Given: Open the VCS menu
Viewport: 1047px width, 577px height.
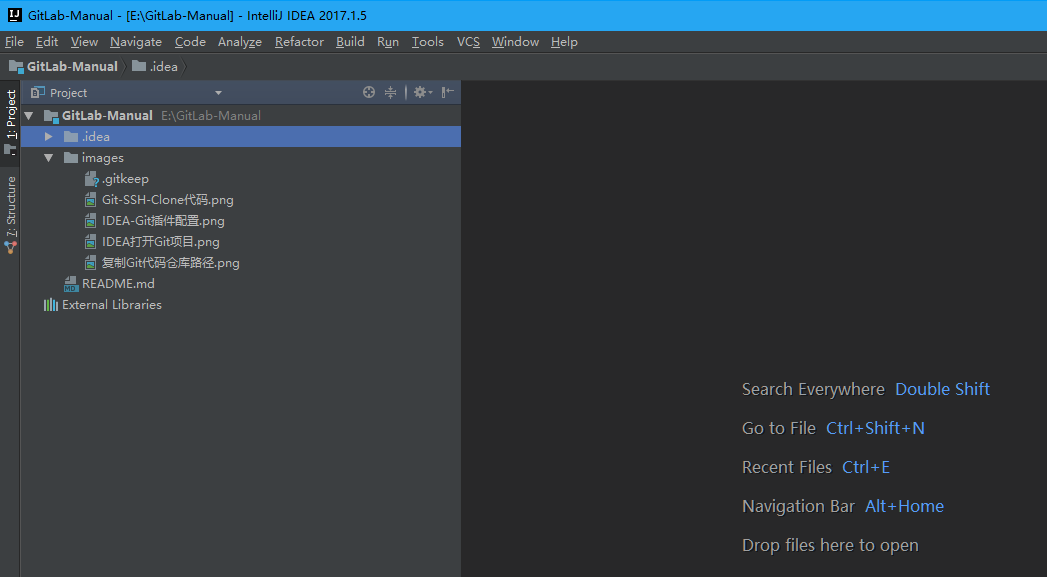Looking at the screenshot, I should click(468, 42).
